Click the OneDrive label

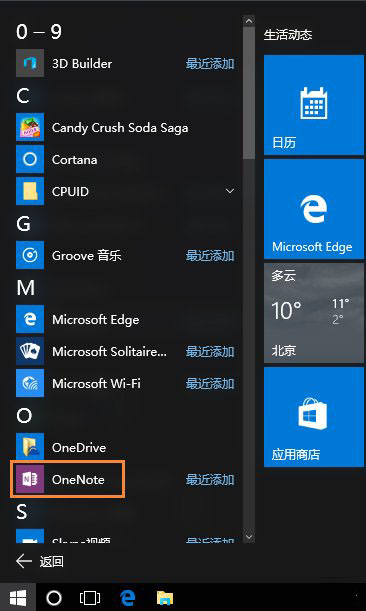(79, 447)
